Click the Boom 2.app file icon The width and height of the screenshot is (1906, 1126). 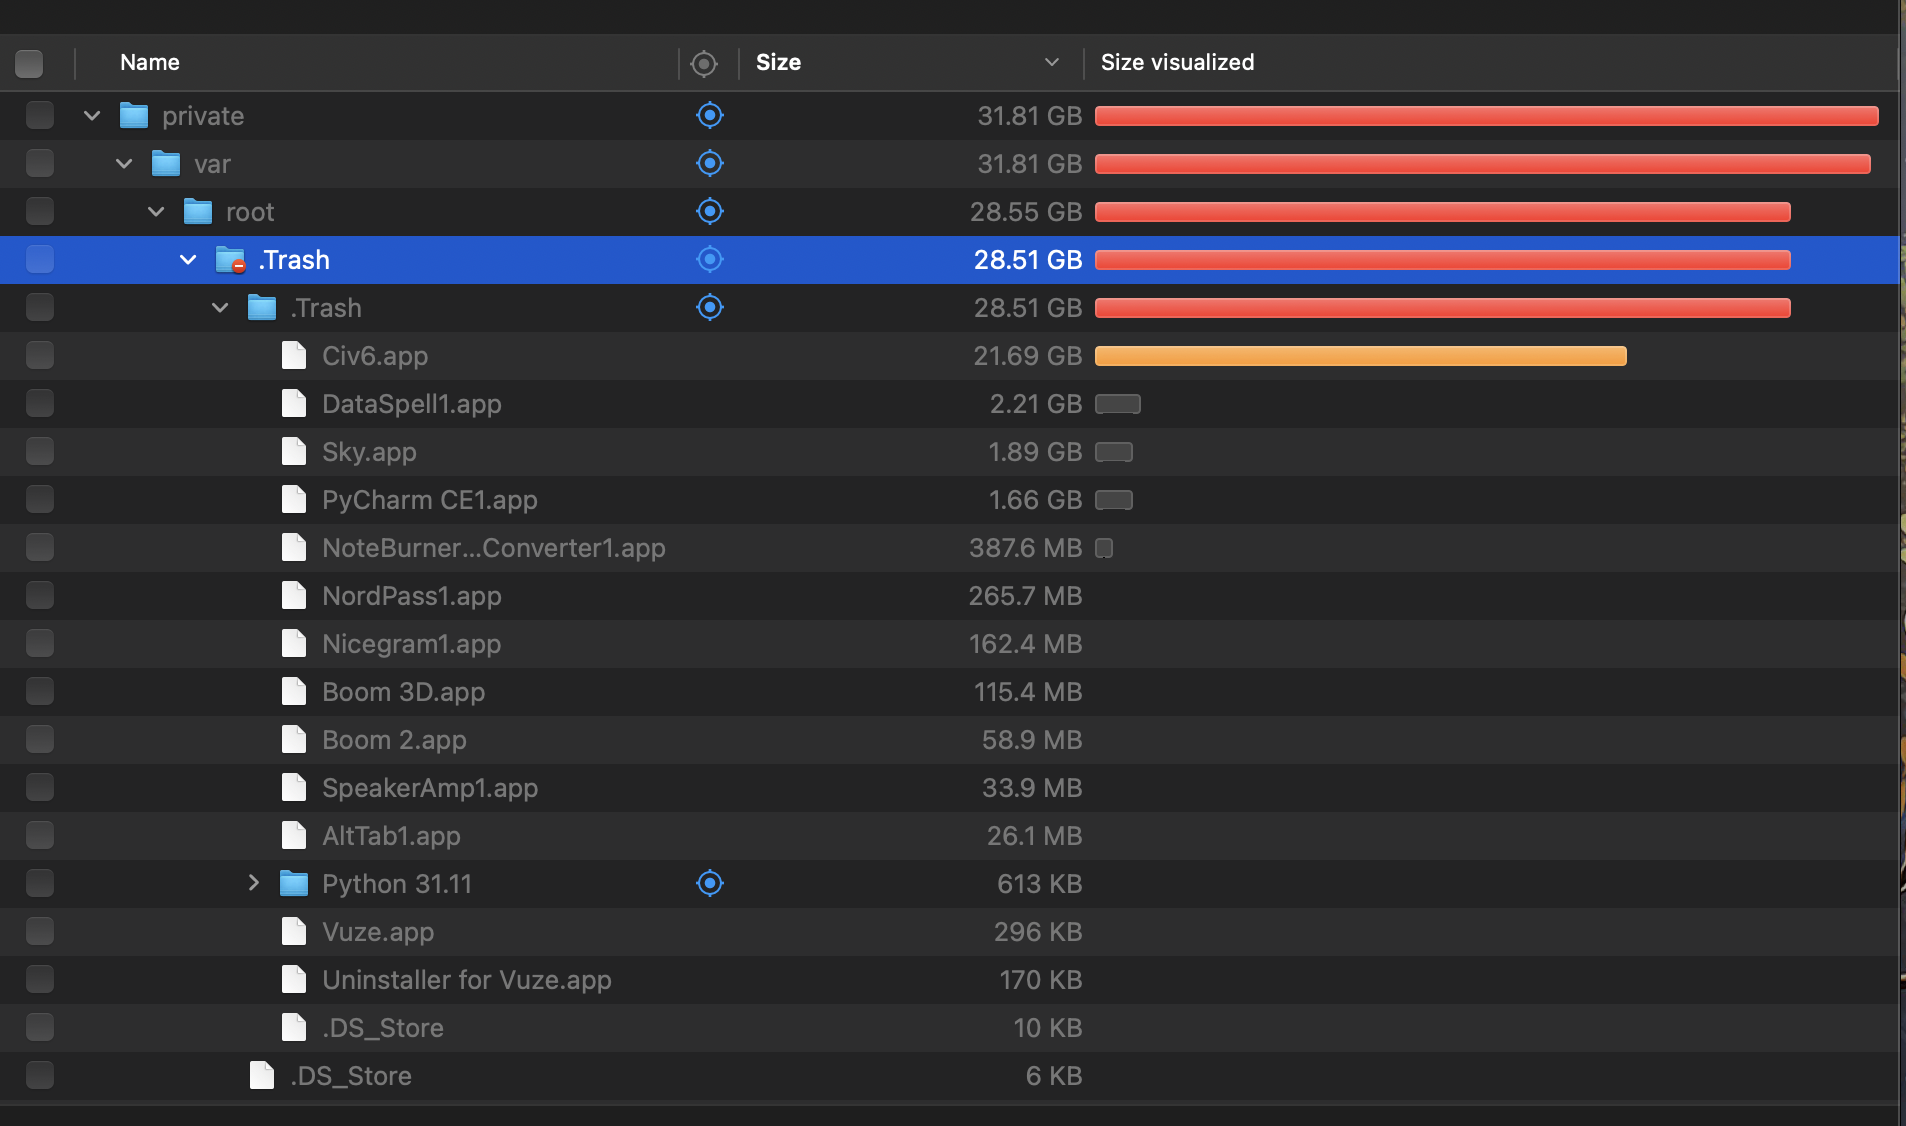point(294,740)
